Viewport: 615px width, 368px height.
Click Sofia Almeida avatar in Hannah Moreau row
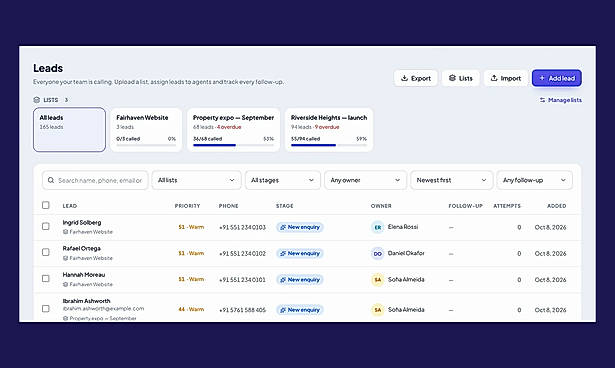pyautogui.click(x=377, y=280)
